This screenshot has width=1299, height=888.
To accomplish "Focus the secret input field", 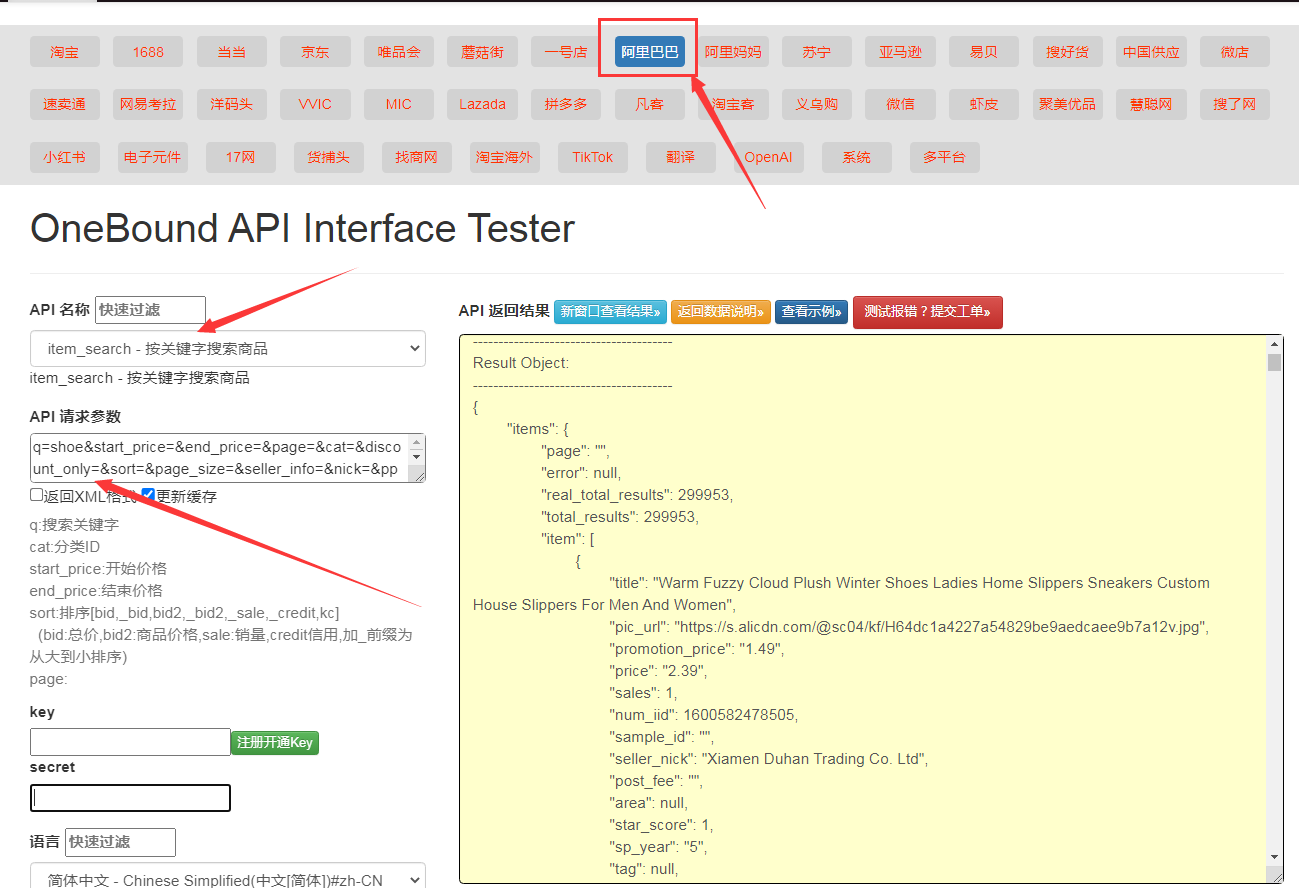I will click(130, 798).
